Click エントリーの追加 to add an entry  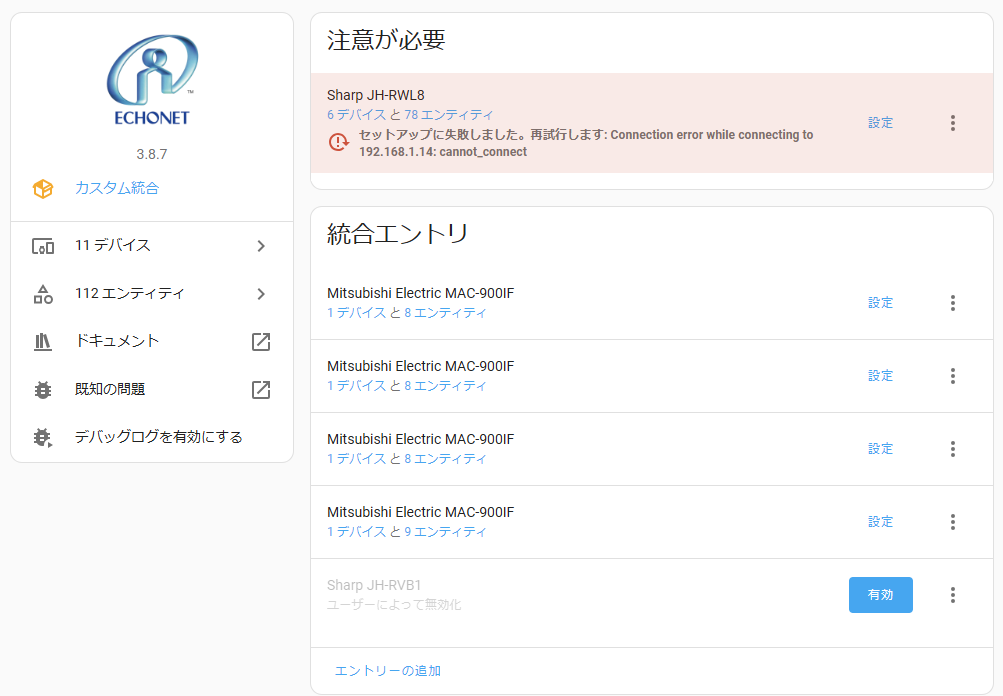coord(388,670)
